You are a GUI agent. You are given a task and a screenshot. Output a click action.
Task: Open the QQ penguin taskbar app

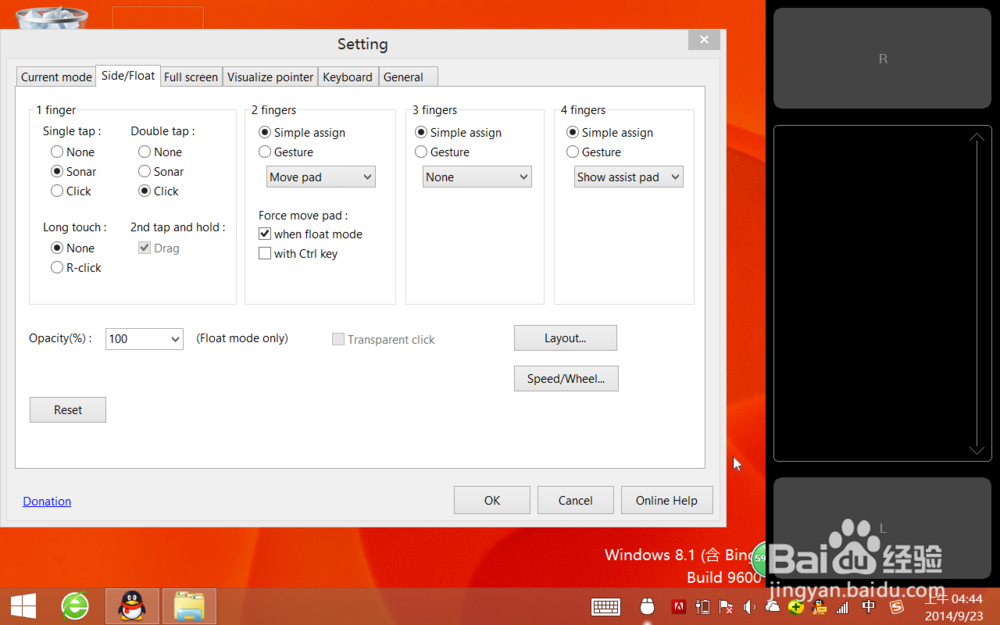[x=132, y=606]
